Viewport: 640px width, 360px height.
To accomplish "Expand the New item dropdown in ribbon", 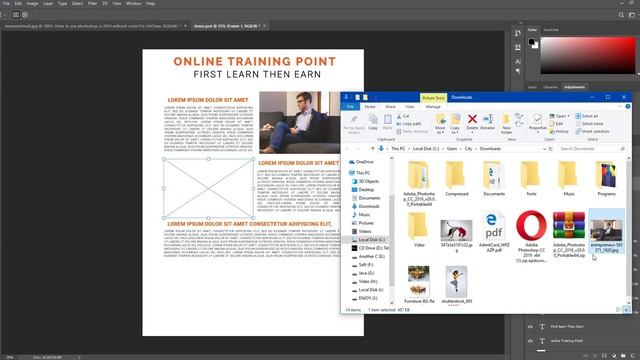I will coord(519,117).
